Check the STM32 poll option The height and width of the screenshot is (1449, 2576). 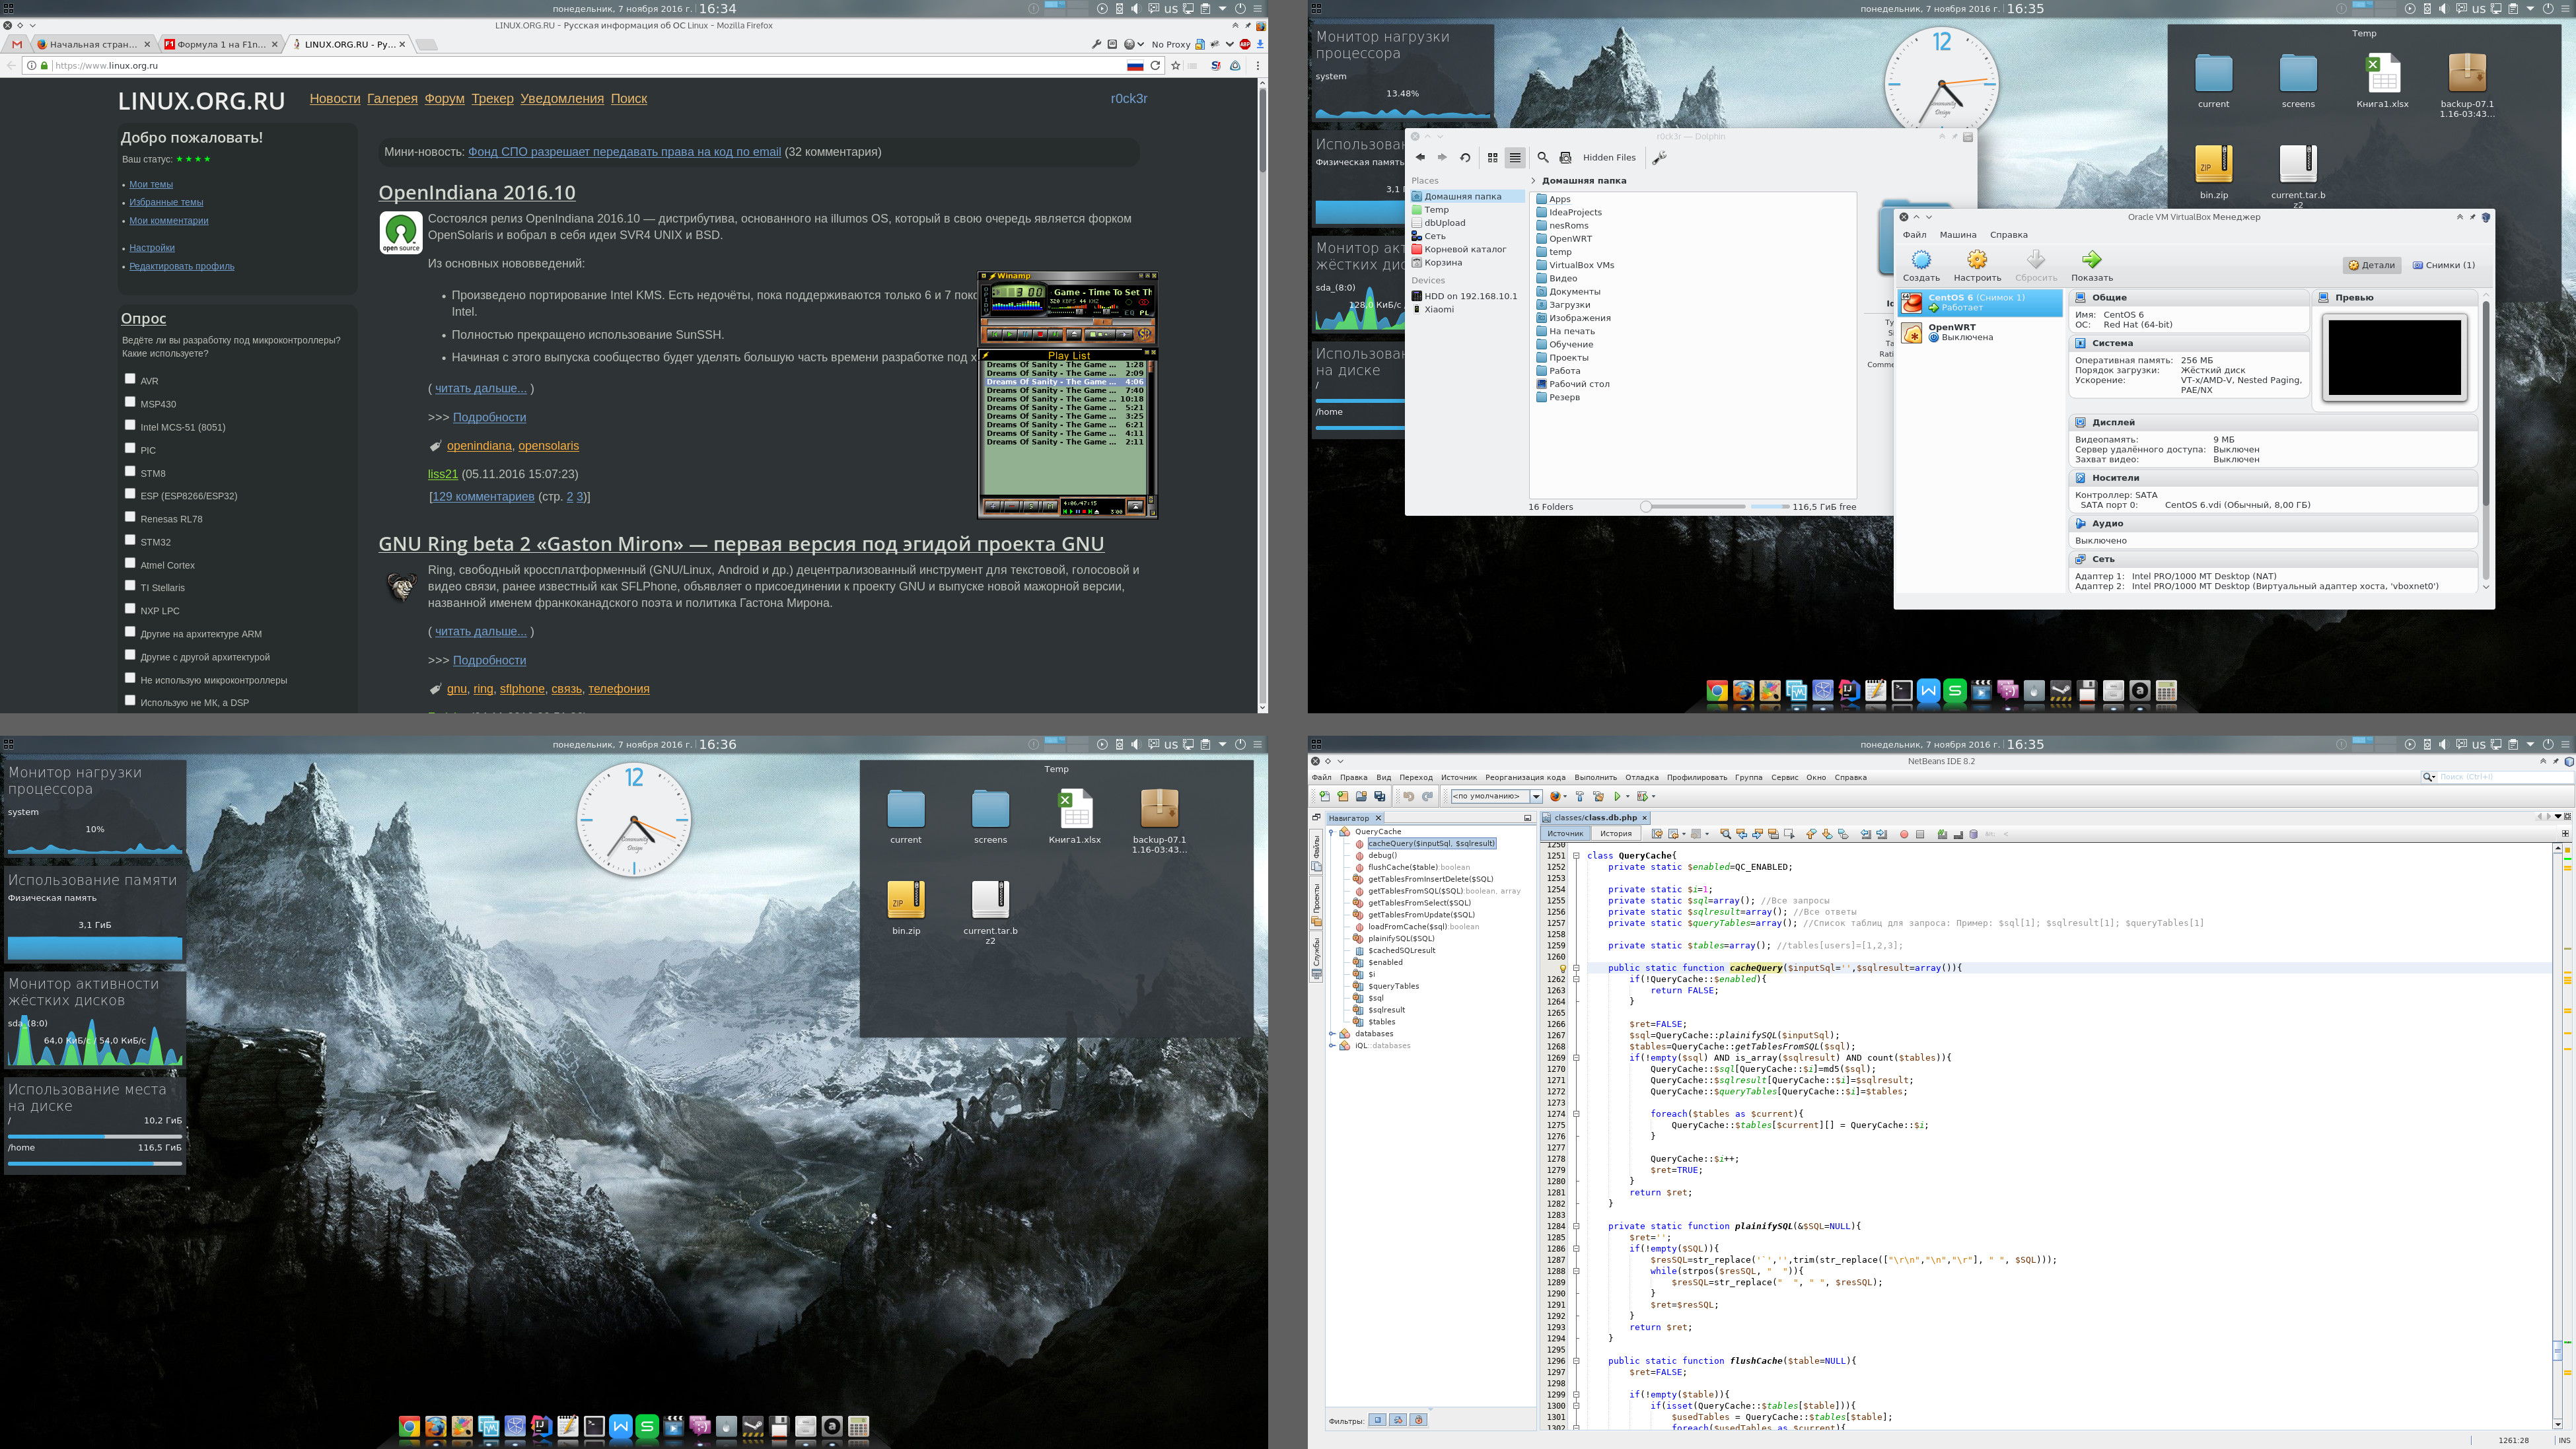click(130, 540)
